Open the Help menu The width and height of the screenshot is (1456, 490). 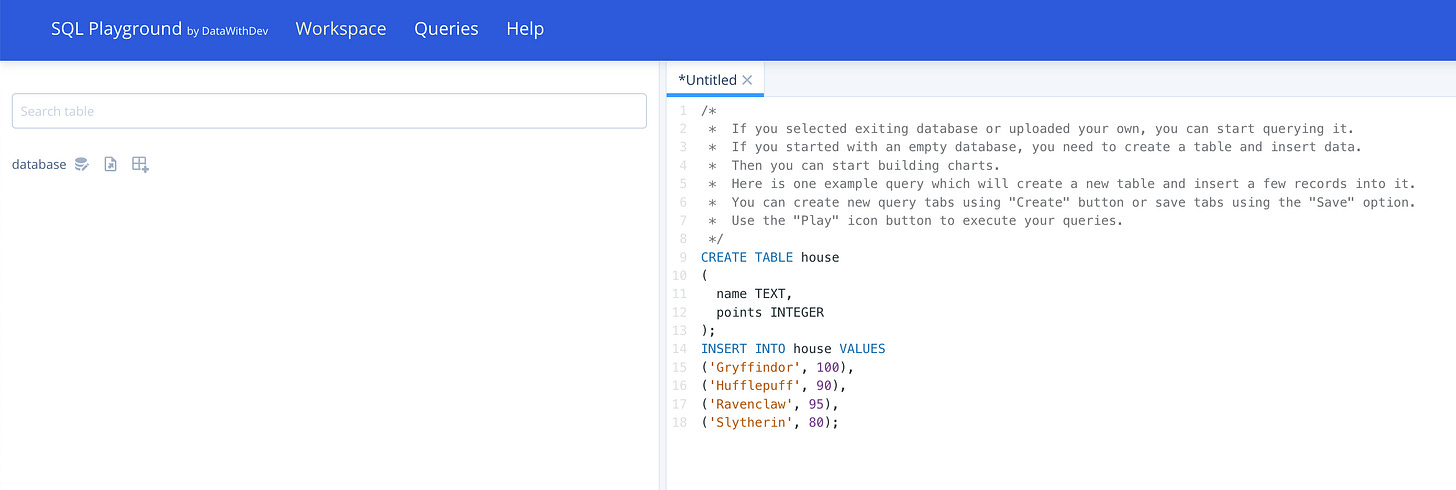525,29
